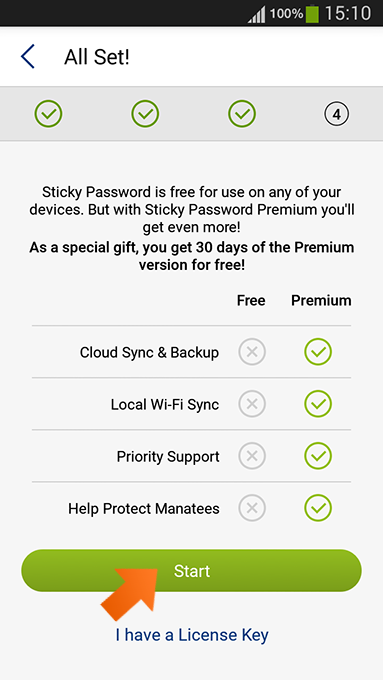
Task: Click the third completed step checkmark
Action: (242, 114)
